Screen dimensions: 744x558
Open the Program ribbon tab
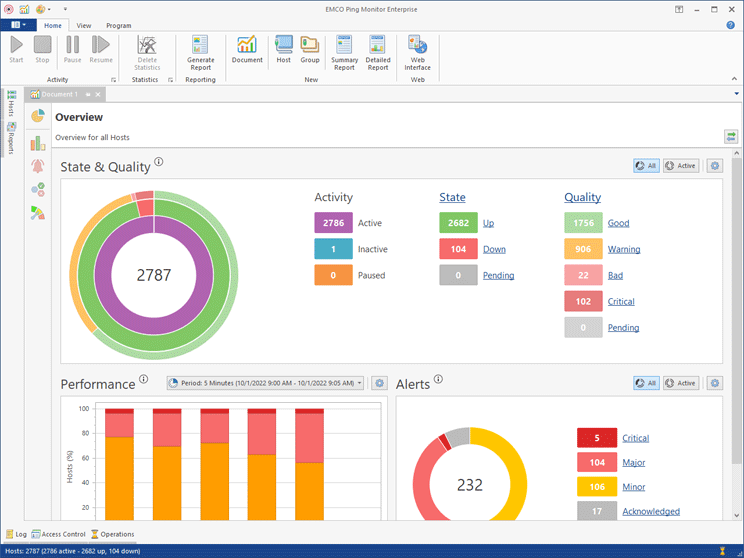click(x=118, y=25)
